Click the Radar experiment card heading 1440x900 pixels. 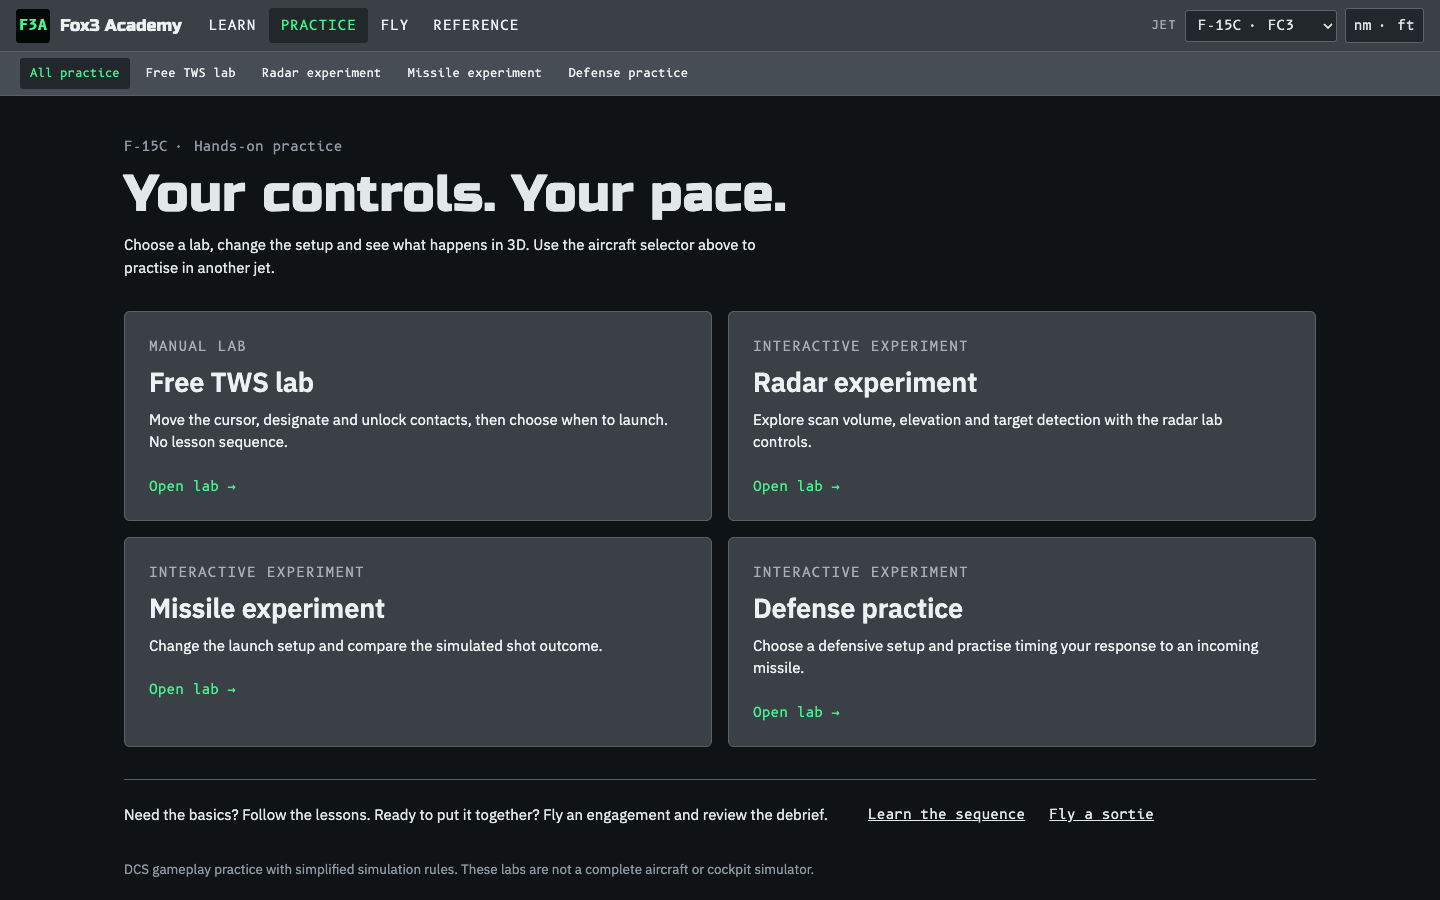(x=865, y=383)
